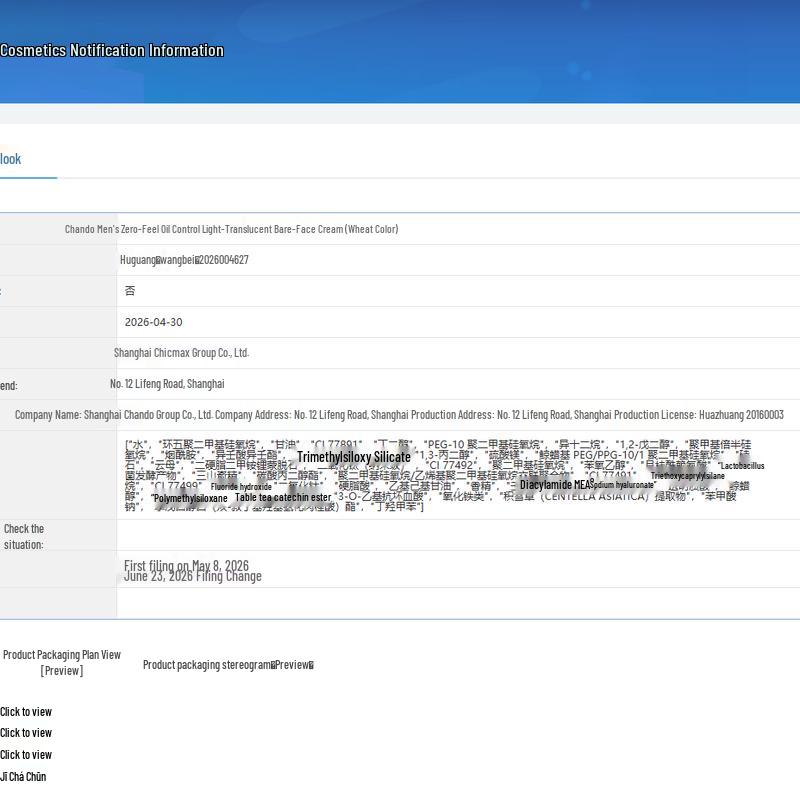The image size is (800, 800).
Task: Click "Fluoride hydroxide" in the ingredients
Action: 241,487
